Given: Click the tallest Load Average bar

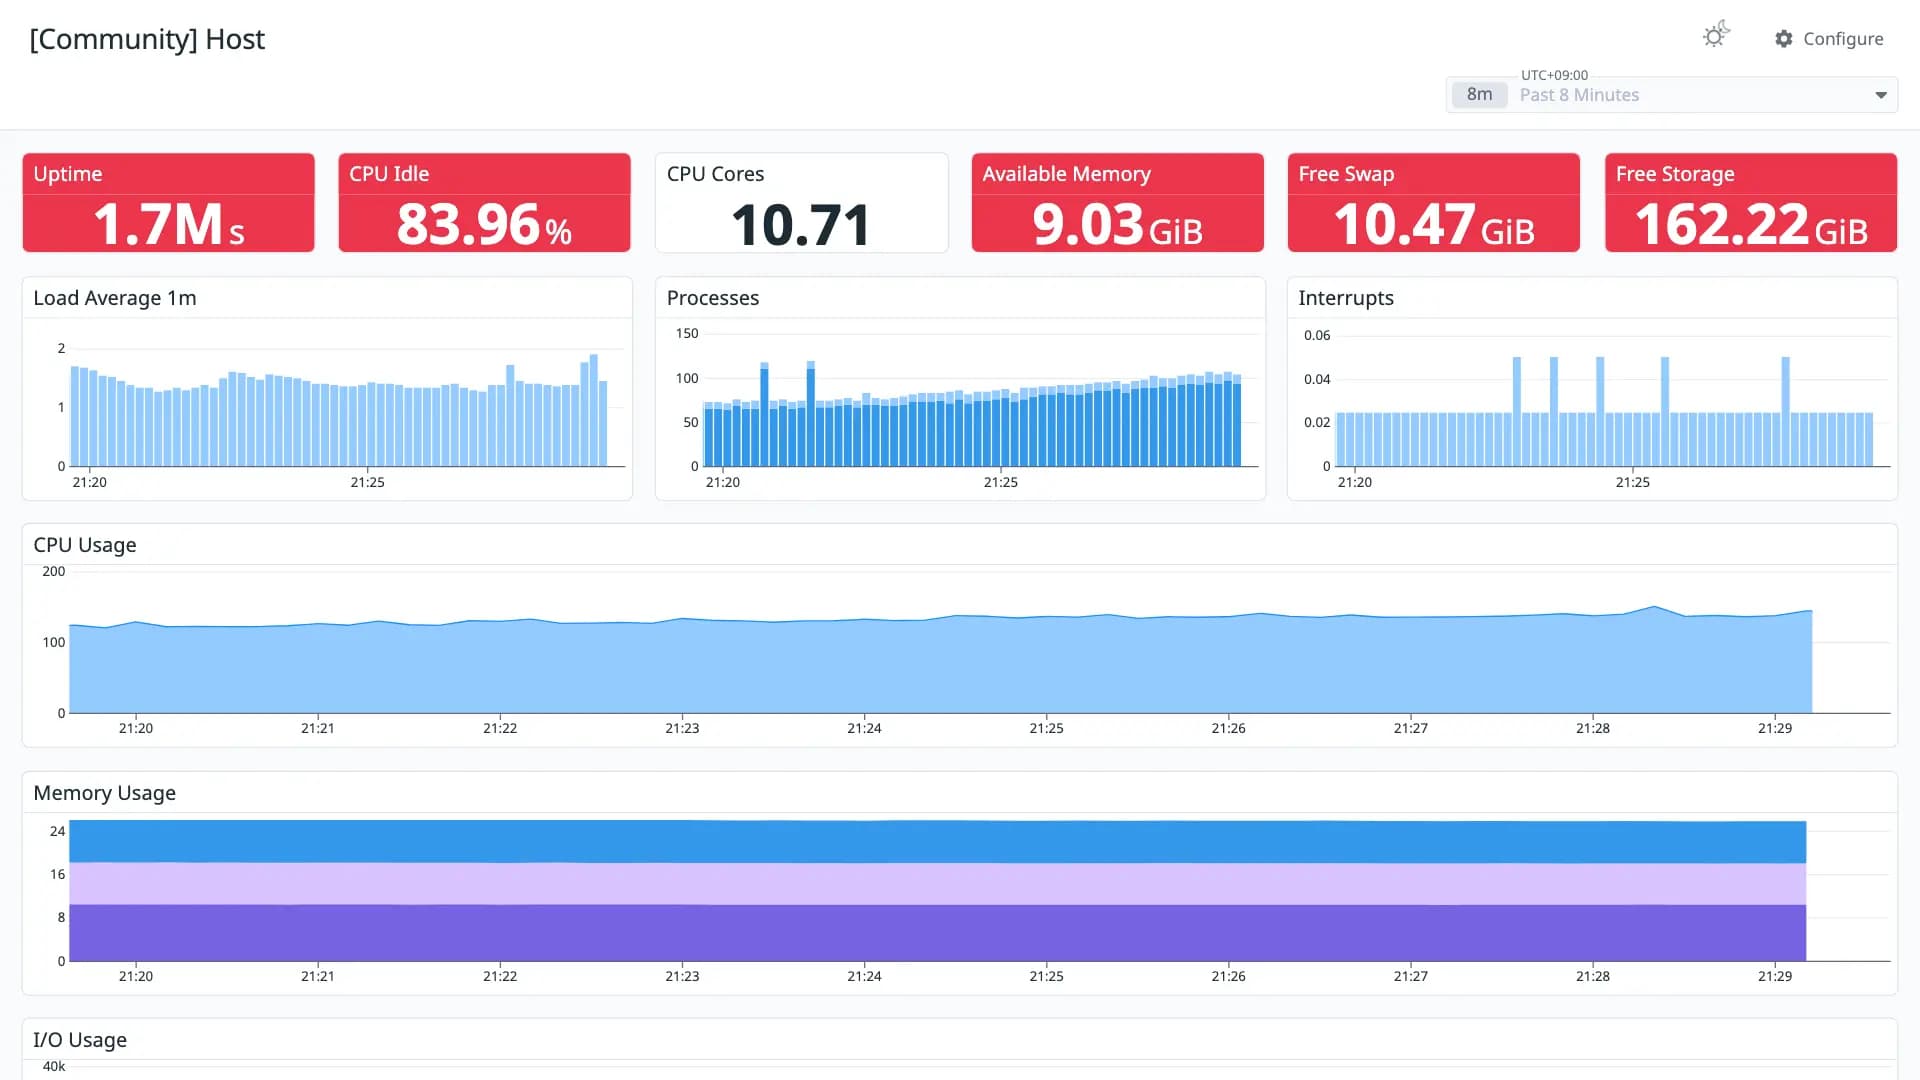Looking at the screenshot, I should point(594,410).
